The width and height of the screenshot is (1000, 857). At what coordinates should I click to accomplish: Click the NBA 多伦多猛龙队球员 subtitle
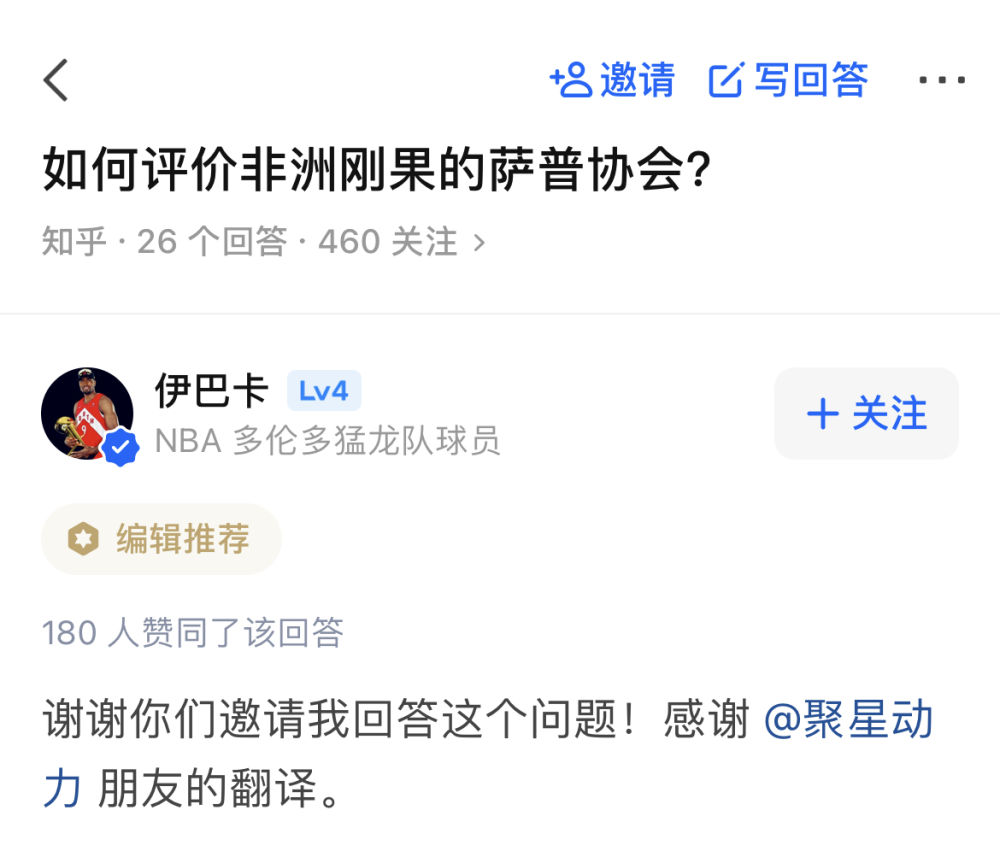(x=327, y=440)
